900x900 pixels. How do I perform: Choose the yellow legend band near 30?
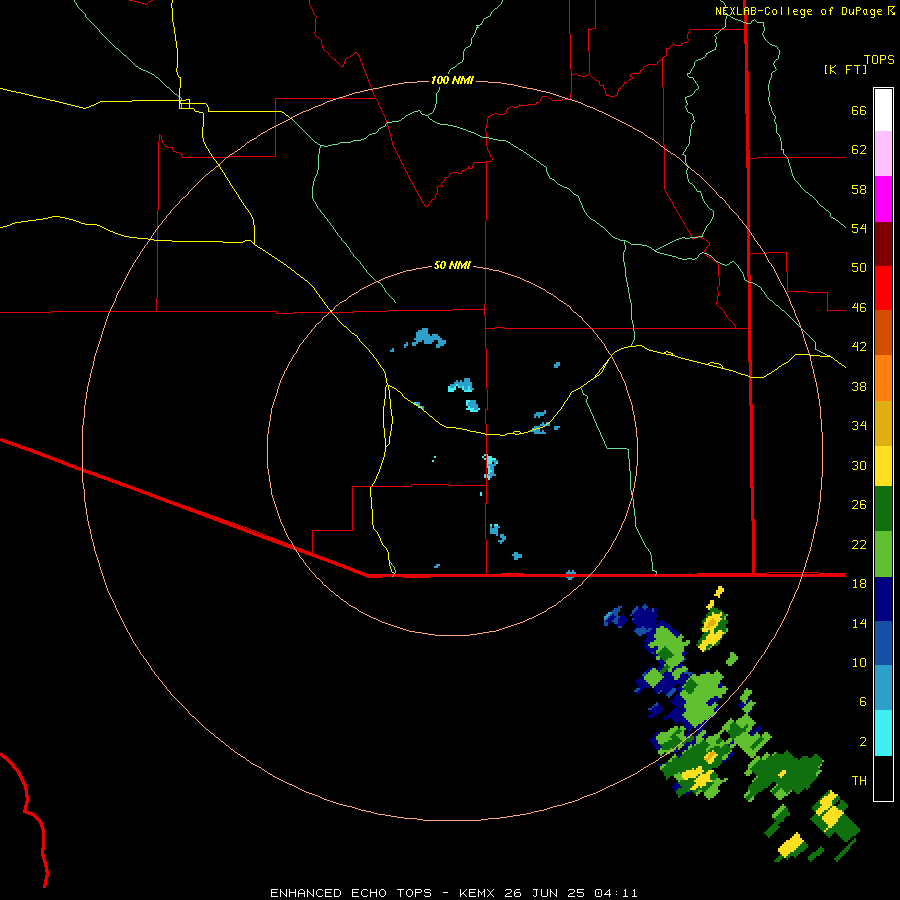883,466
